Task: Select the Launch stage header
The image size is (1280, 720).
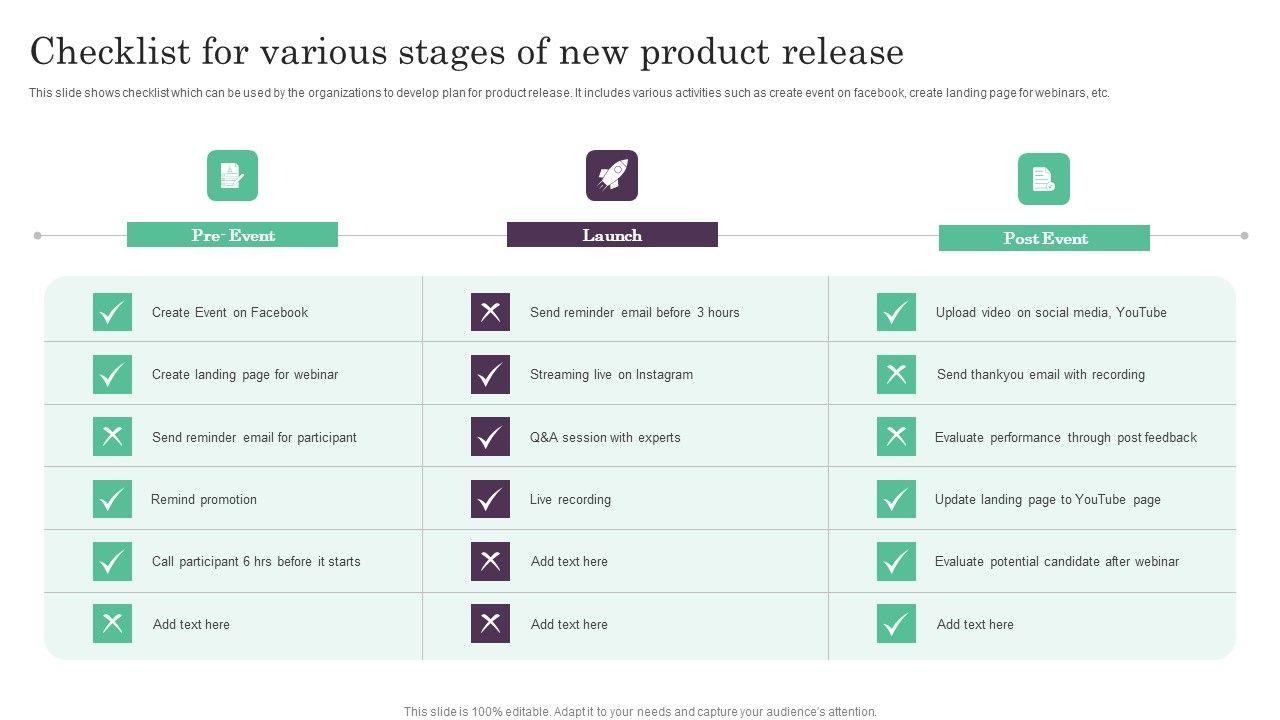Action: pos(612,235)
